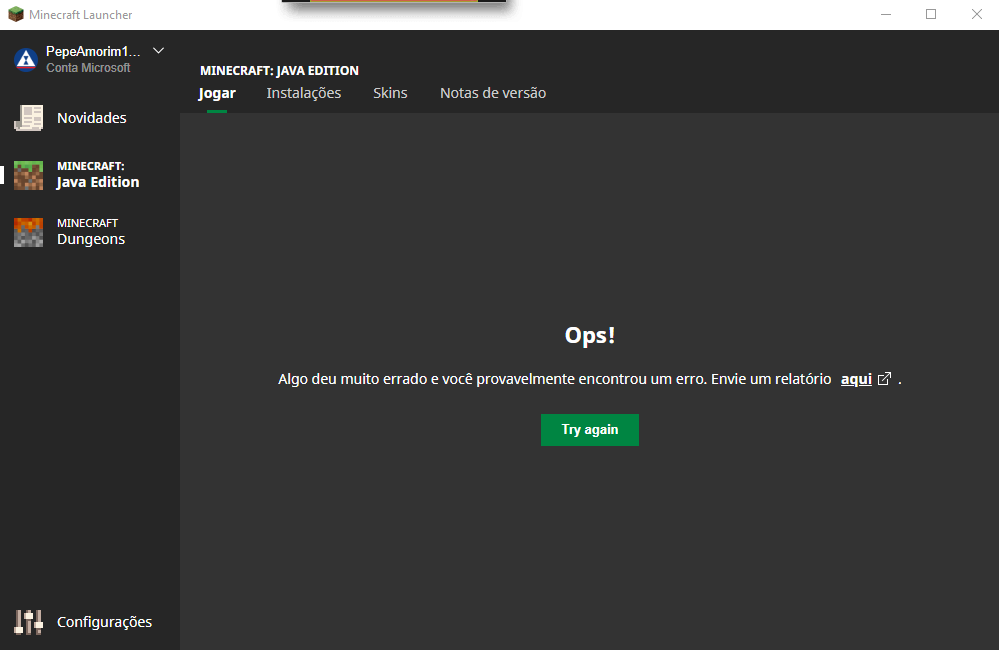Click the Configurações label
The image size is (999, 650).
pyautogui.click(x=104, y=622)
